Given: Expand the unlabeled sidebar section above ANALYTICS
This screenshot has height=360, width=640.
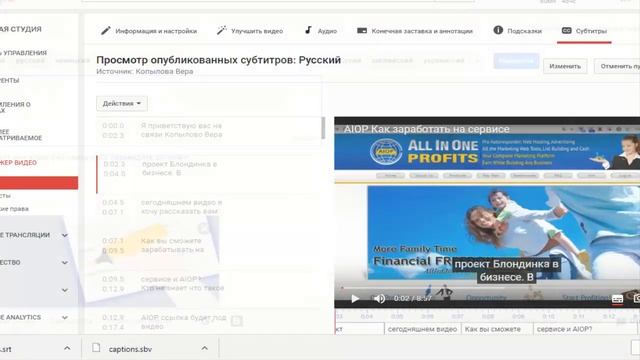Looking at the screenshot, I should point(64,290).
